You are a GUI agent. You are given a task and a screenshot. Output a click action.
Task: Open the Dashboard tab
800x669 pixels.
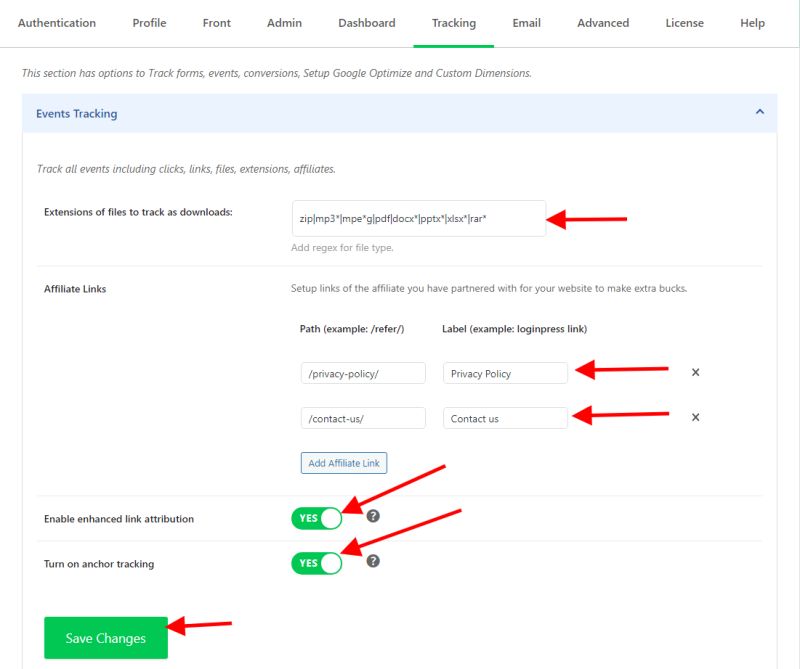click(x=366, y=22)
